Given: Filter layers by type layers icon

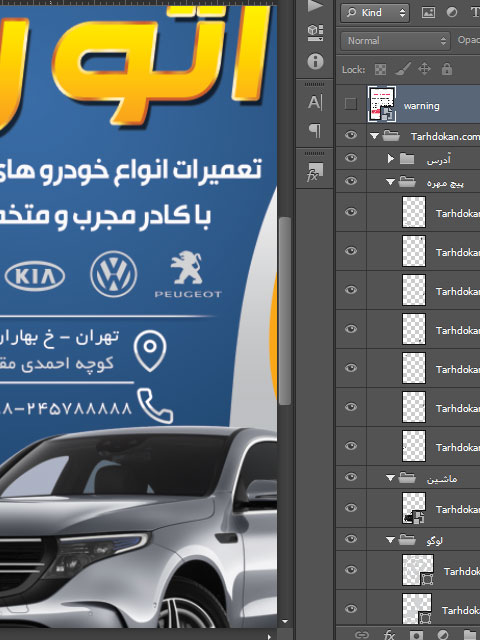Looking at the screenshot, I should (x=476, y=13).
